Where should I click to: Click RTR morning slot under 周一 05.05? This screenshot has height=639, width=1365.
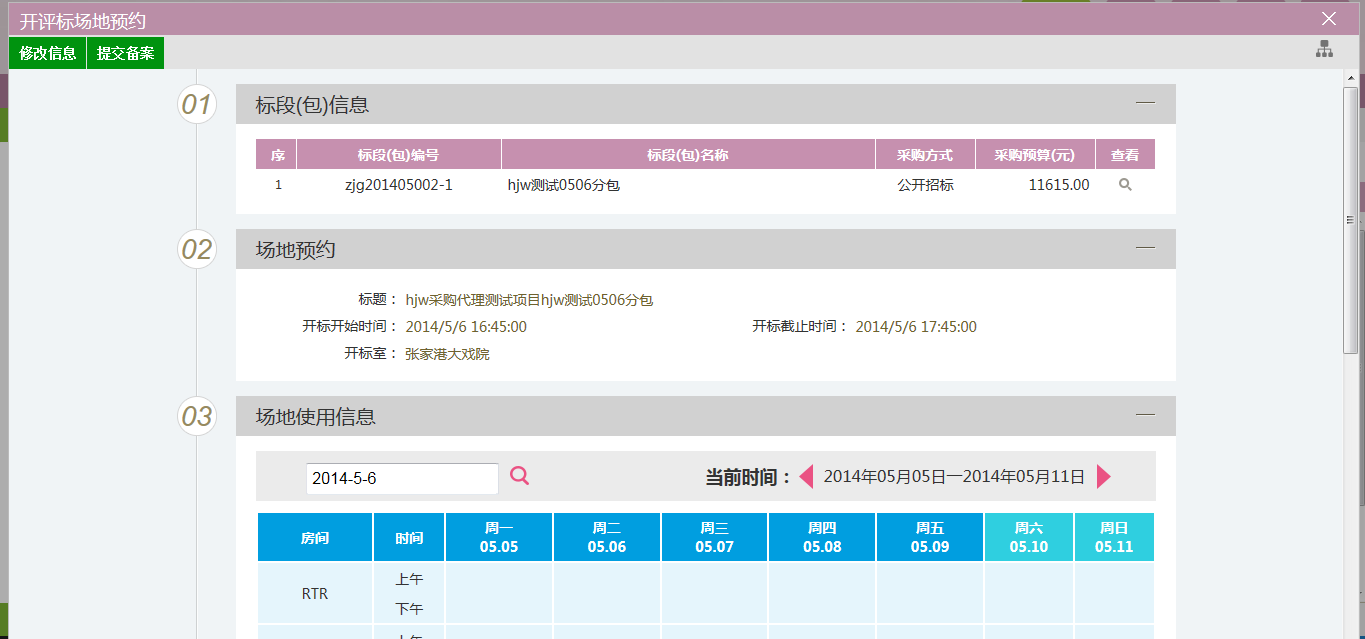[x=499, y=578]
